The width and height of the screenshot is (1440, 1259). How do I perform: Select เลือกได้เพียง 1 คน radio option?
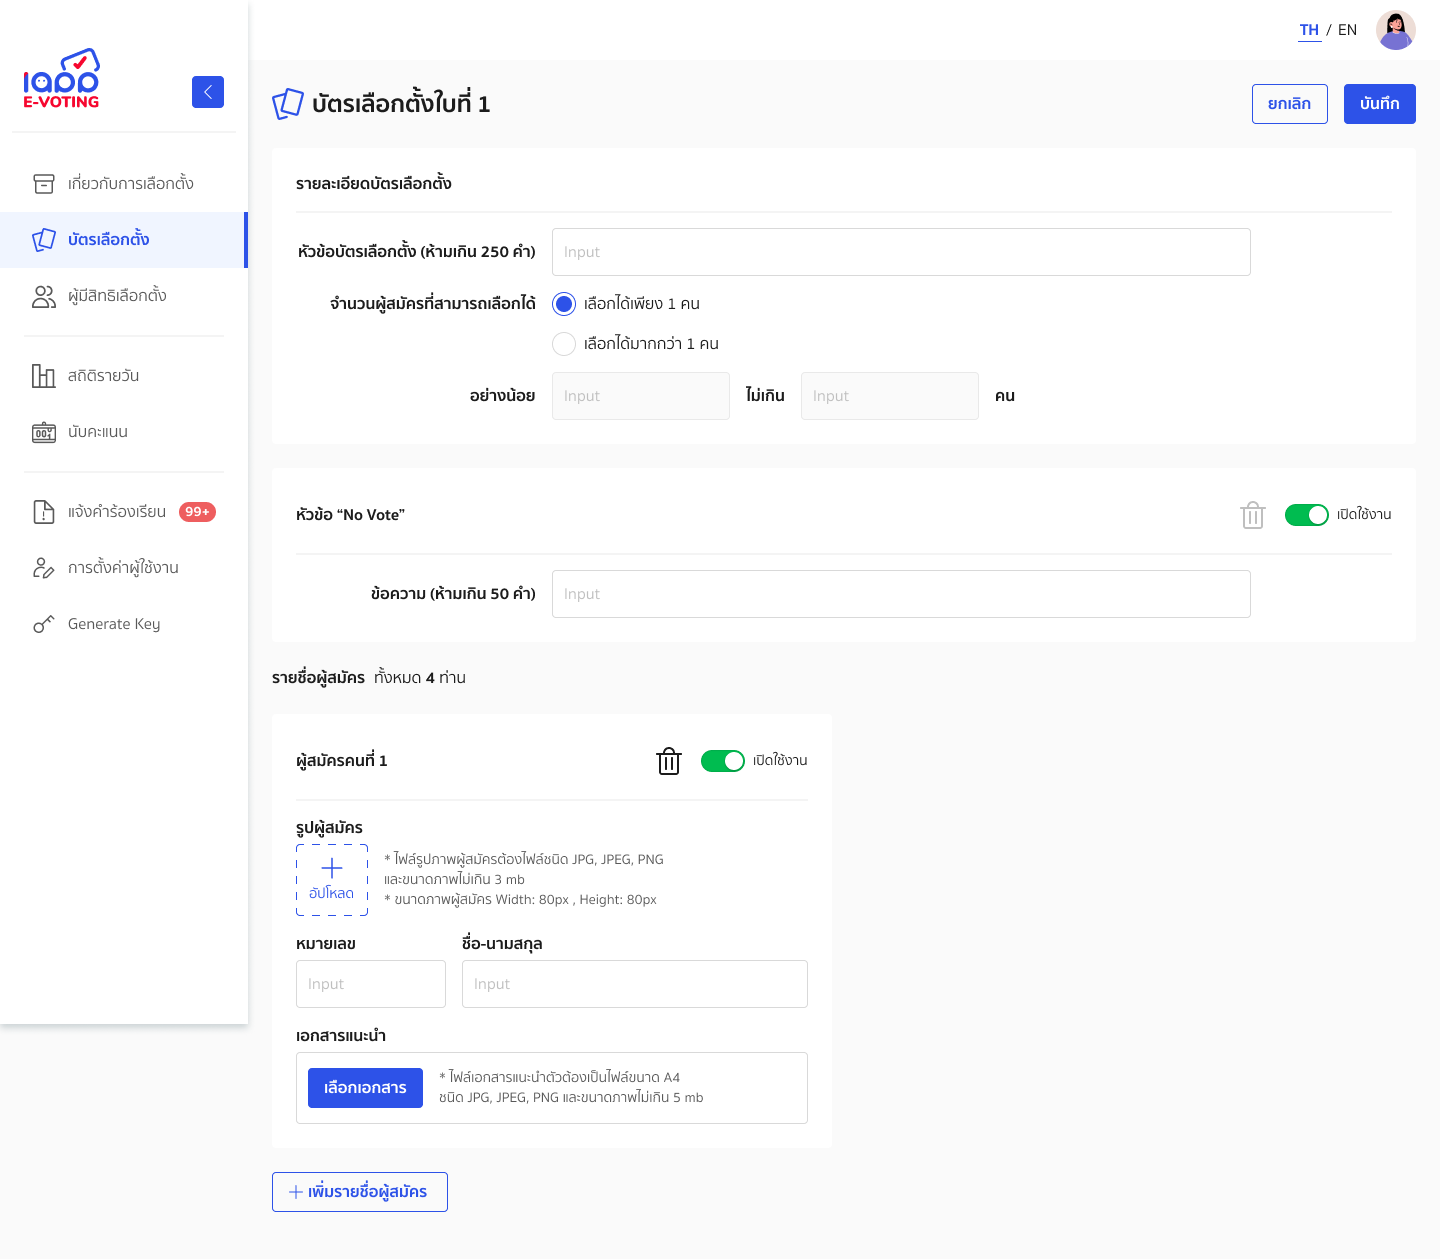(x=564, y=304)
